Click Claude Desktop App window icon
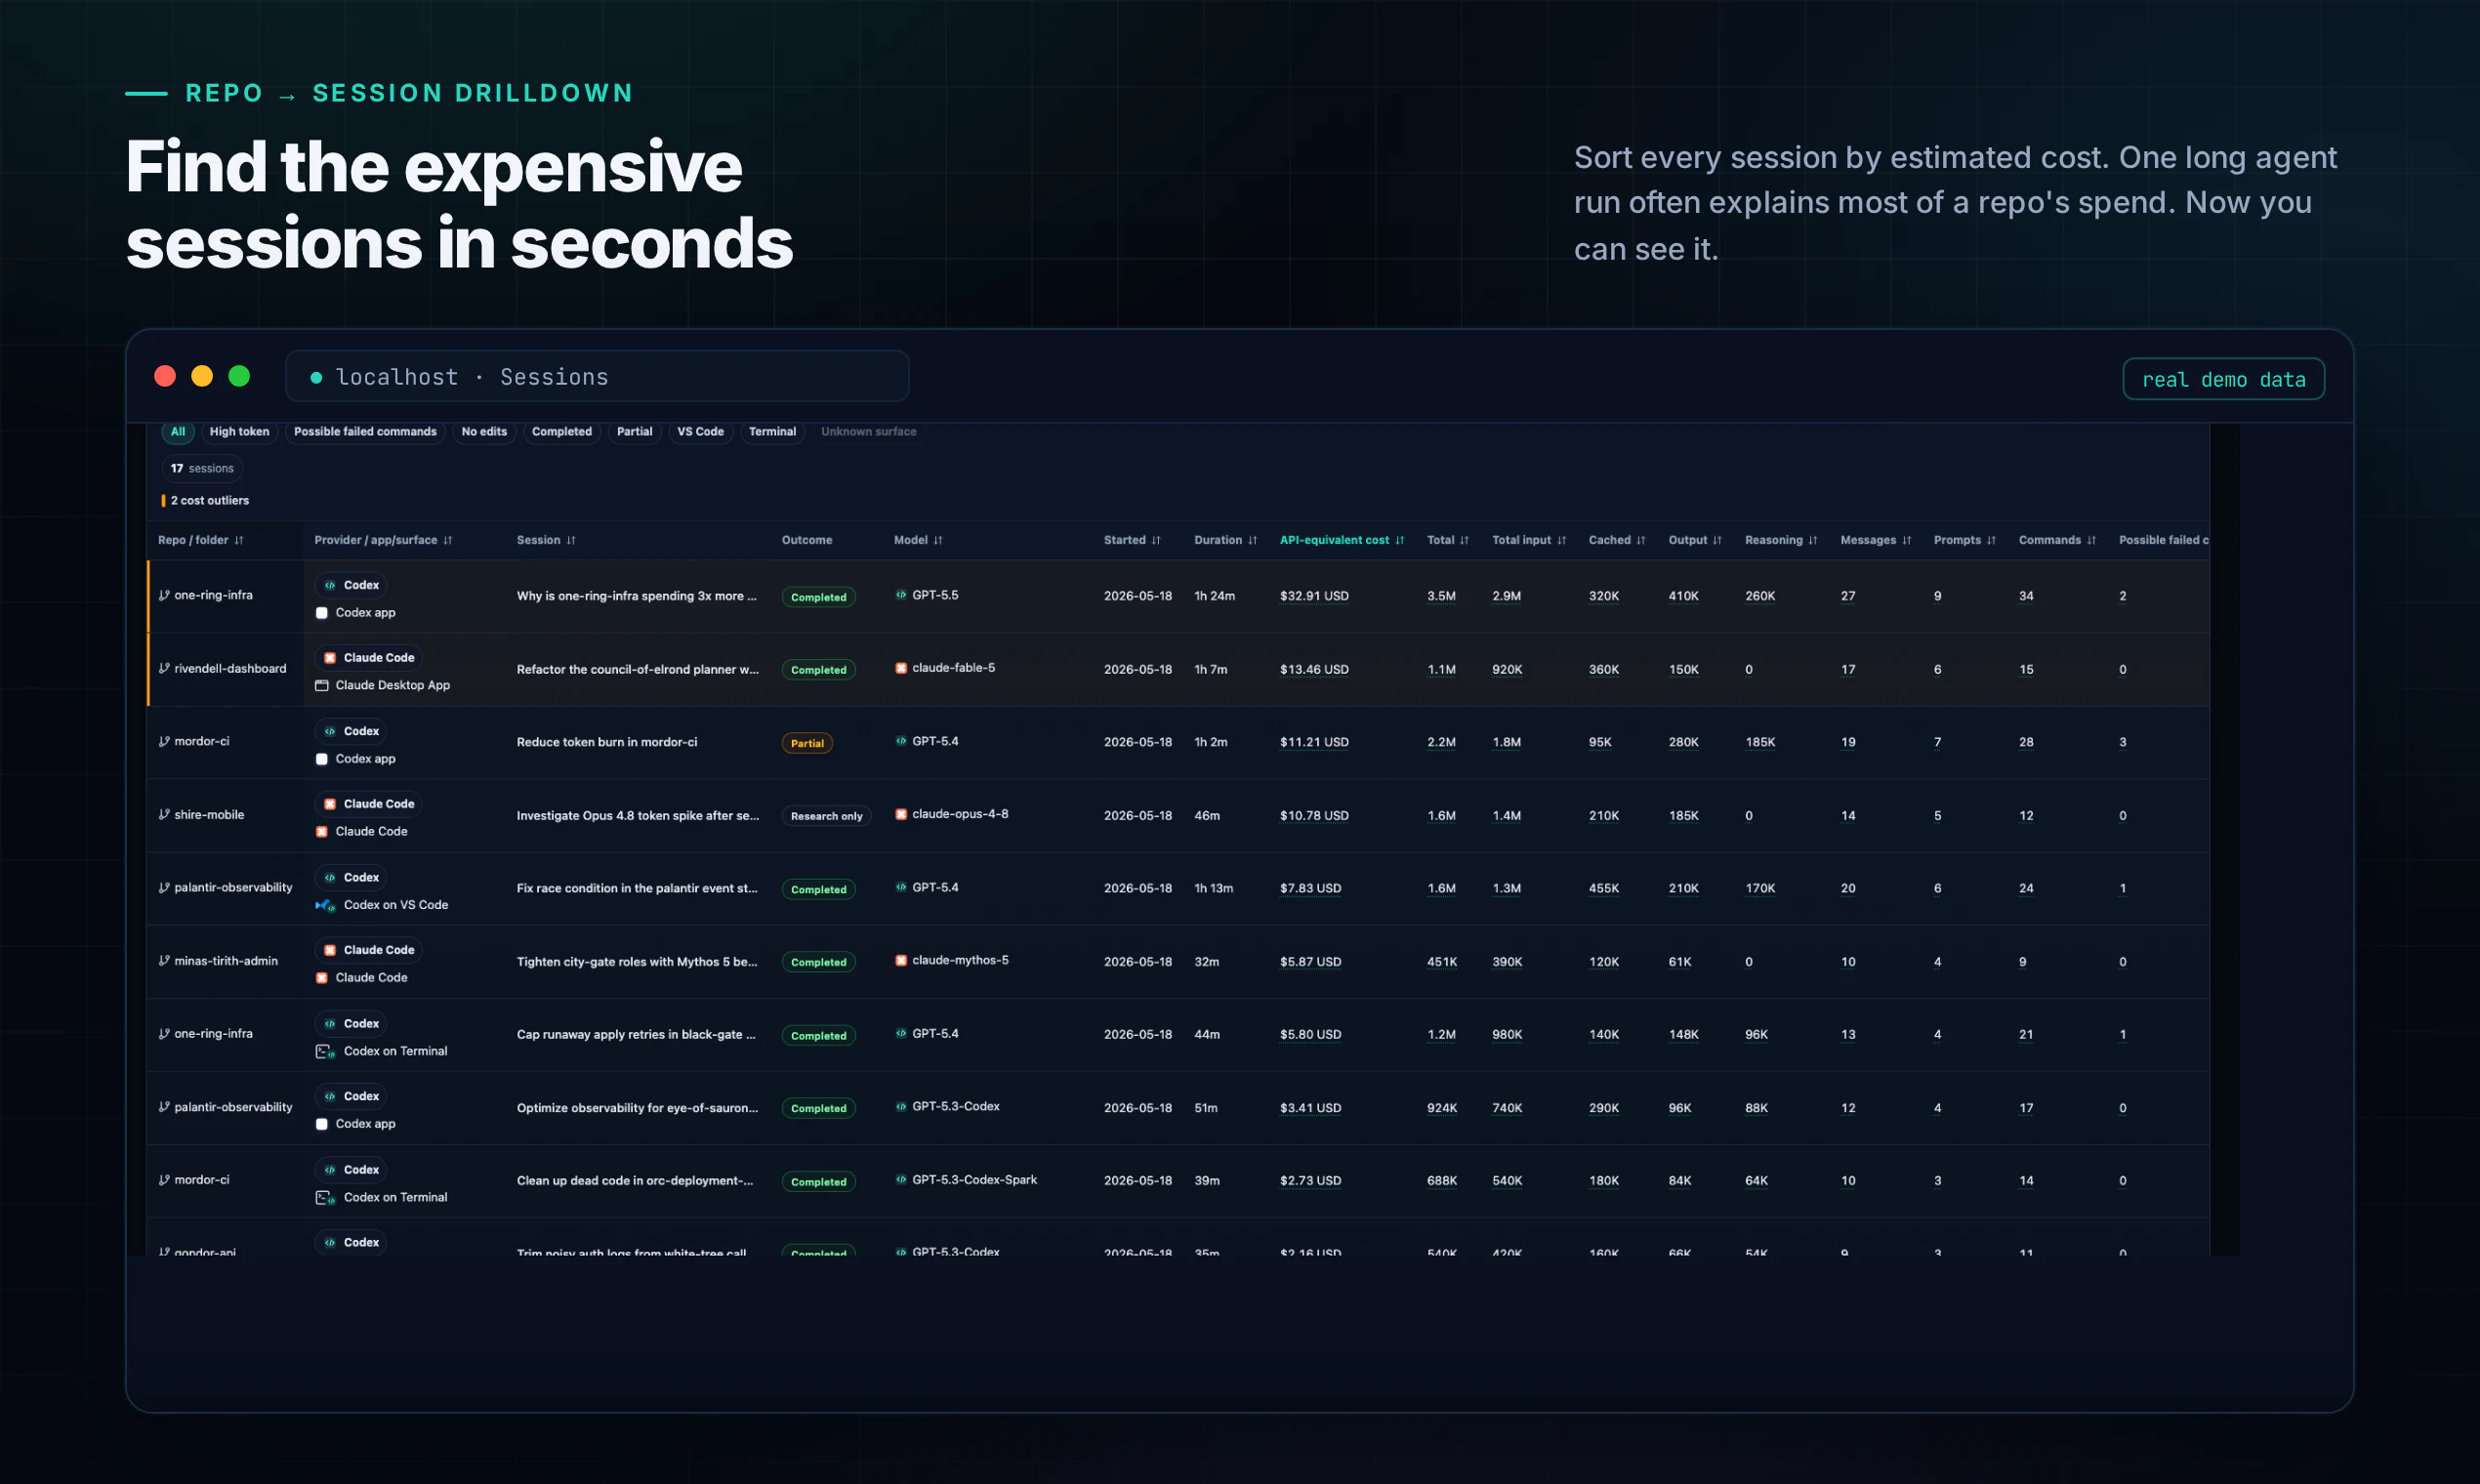 (322, 685)
